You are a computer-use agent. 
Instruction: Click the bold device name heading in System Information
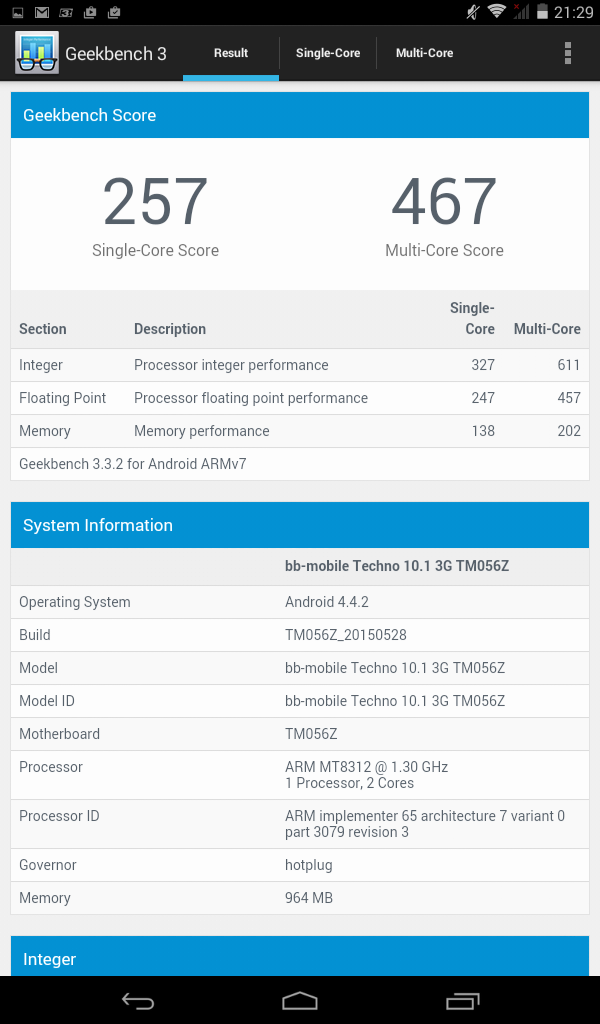[x=397, y=566]
